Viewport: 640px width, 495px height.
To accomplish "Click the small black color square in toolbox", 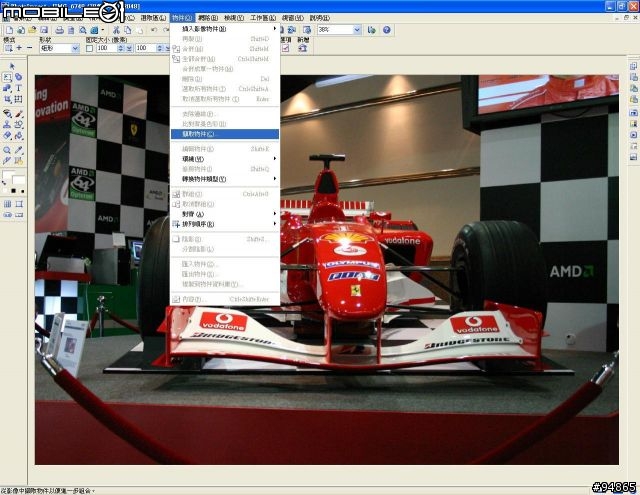I will [x=13, y=191].
